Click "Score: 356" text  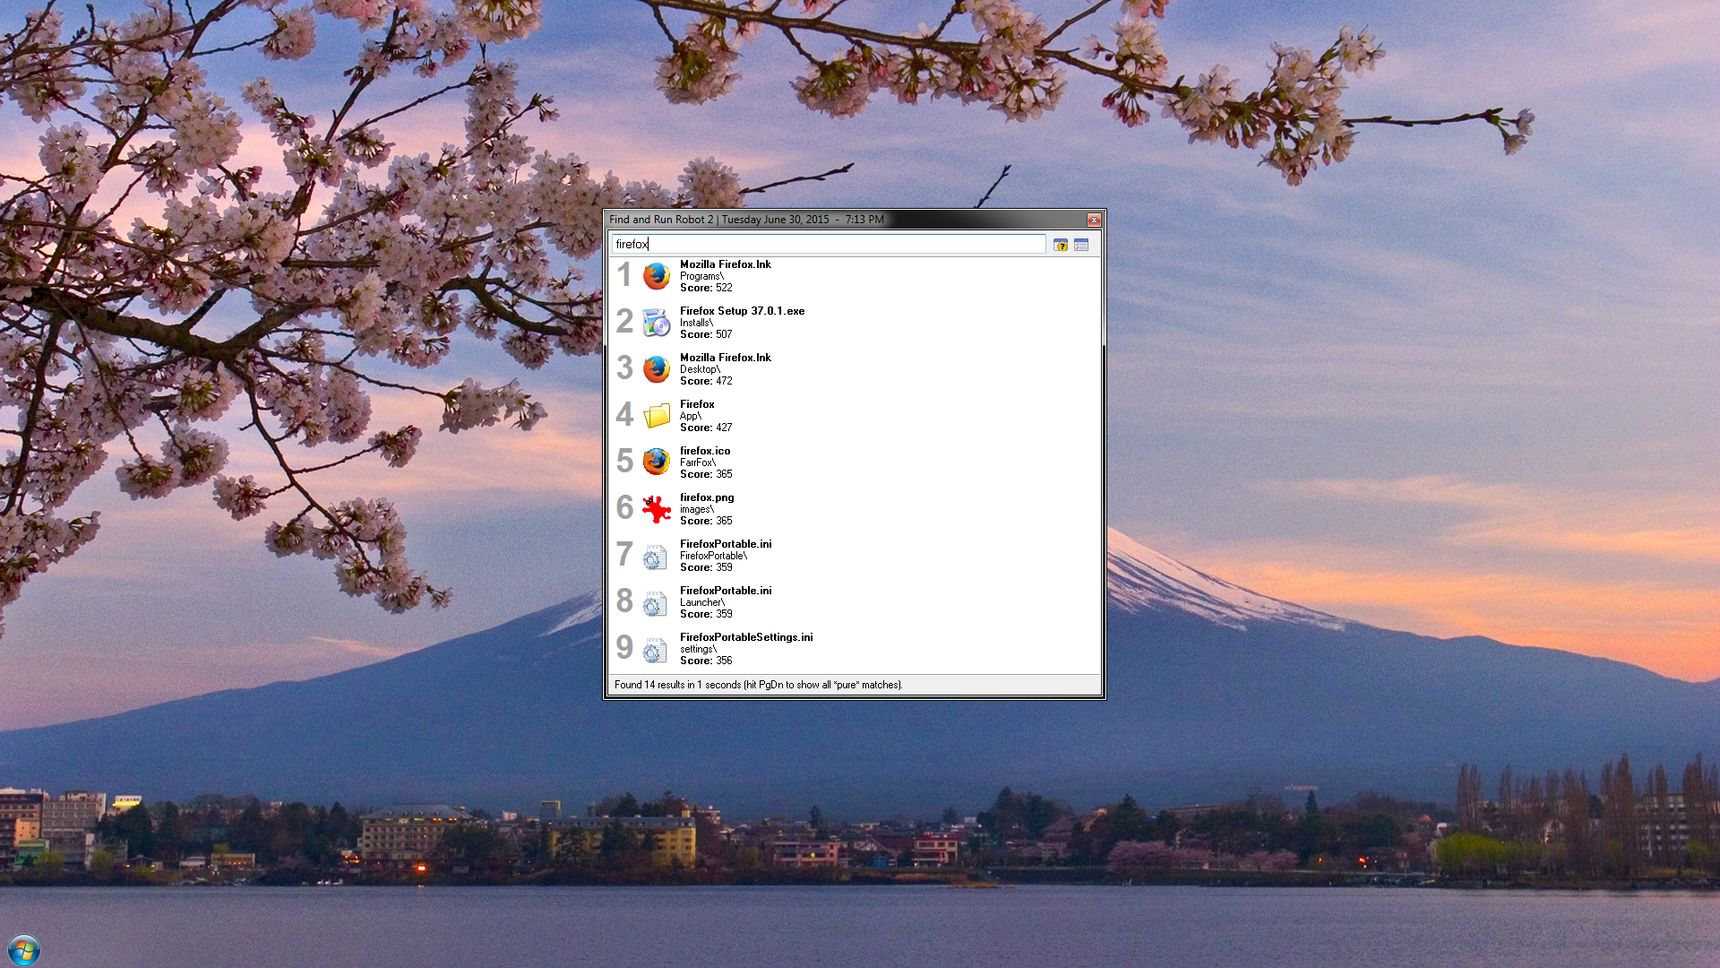(706, 661)
